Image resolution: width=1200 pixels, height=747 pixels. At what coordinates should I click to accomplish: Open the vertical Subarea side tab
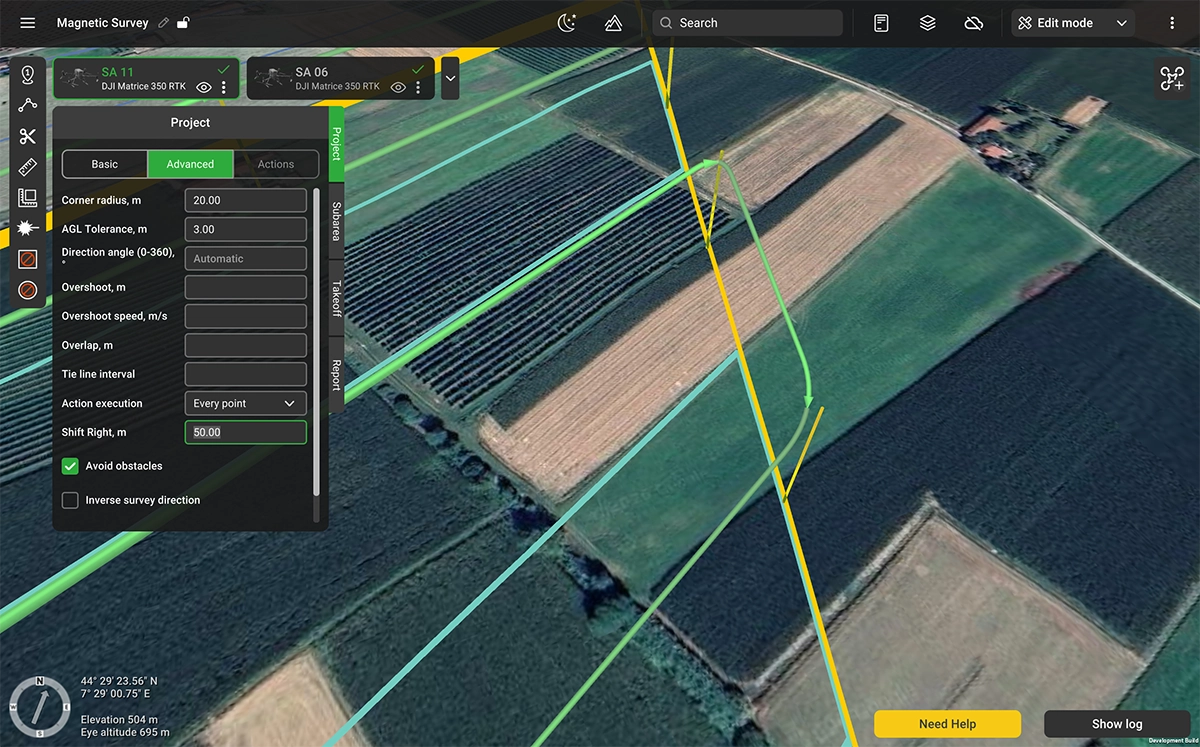pyautogui.click(x=336, y=222)
